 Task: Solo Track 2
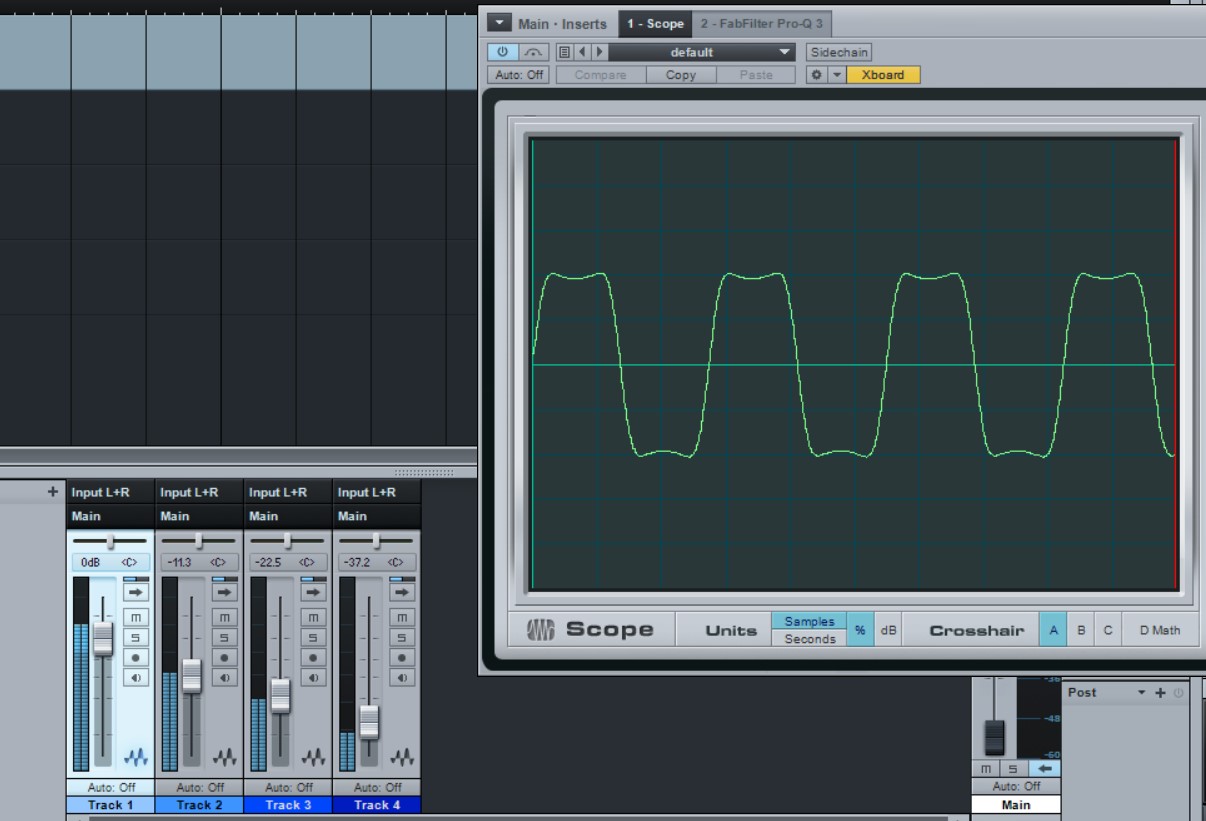(x=224, y=638)
